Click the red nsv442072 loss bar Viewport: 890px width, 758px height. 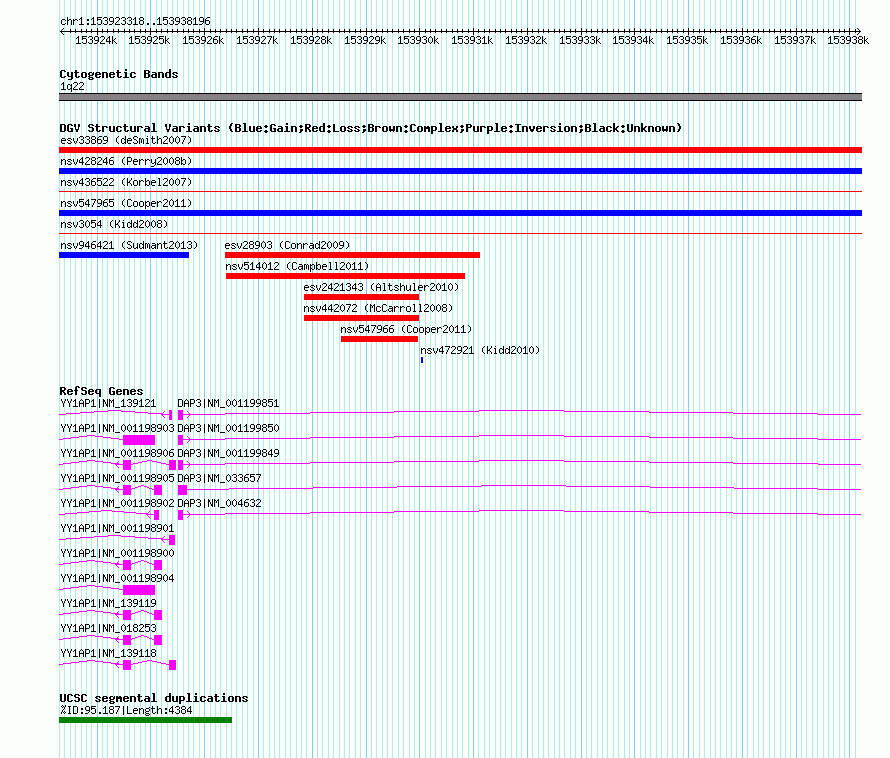pos(362,318)
